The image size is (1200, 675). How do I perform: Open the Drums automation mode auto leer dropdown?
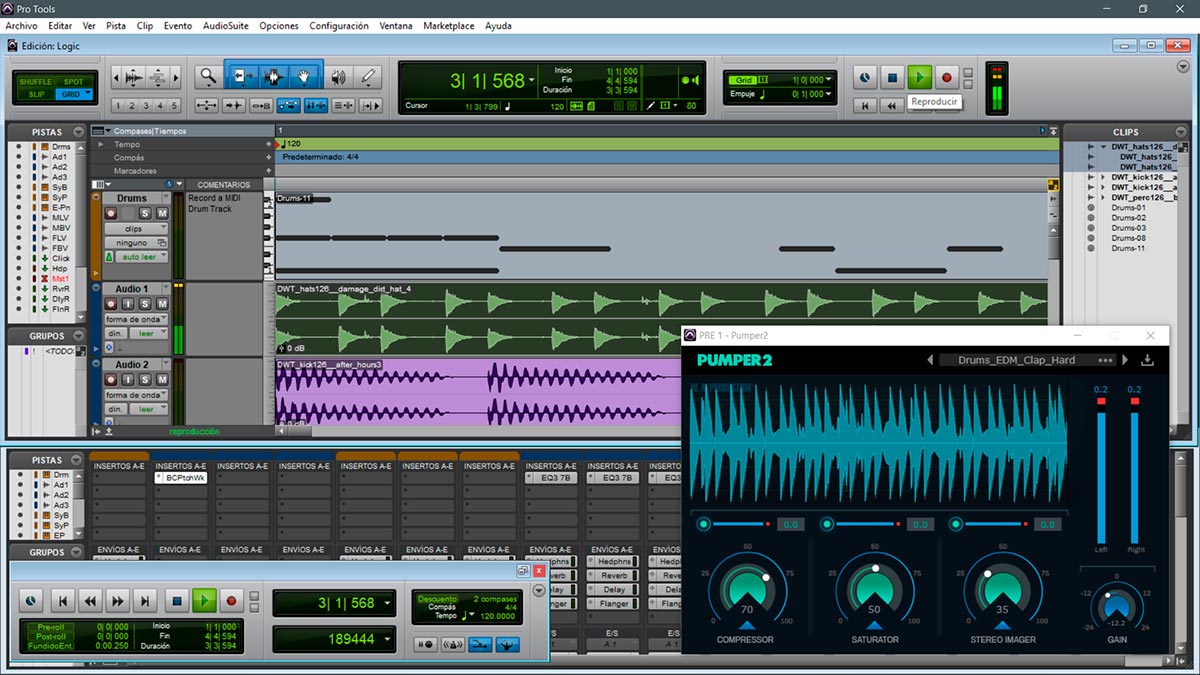[x=144, y=257]
